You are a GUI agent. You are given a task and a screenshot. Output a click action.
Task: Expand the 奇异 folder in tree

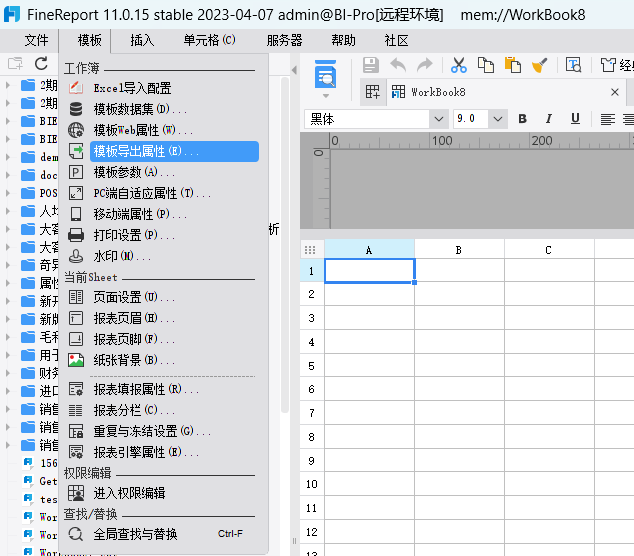click(x=8, y=265)
